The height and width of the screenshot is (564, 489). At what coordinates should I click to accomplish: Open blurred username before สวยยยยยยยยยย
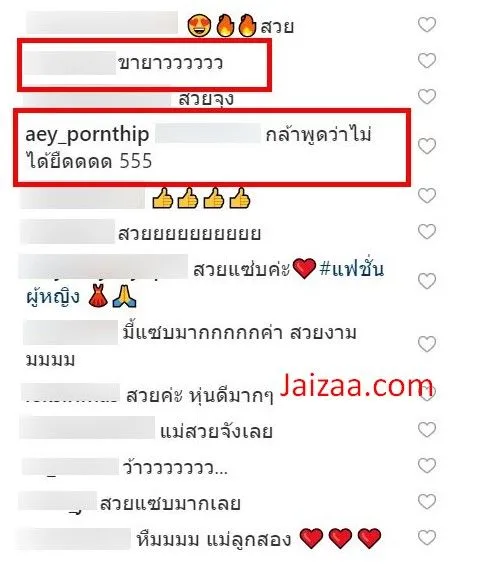[x=68, y=232]
